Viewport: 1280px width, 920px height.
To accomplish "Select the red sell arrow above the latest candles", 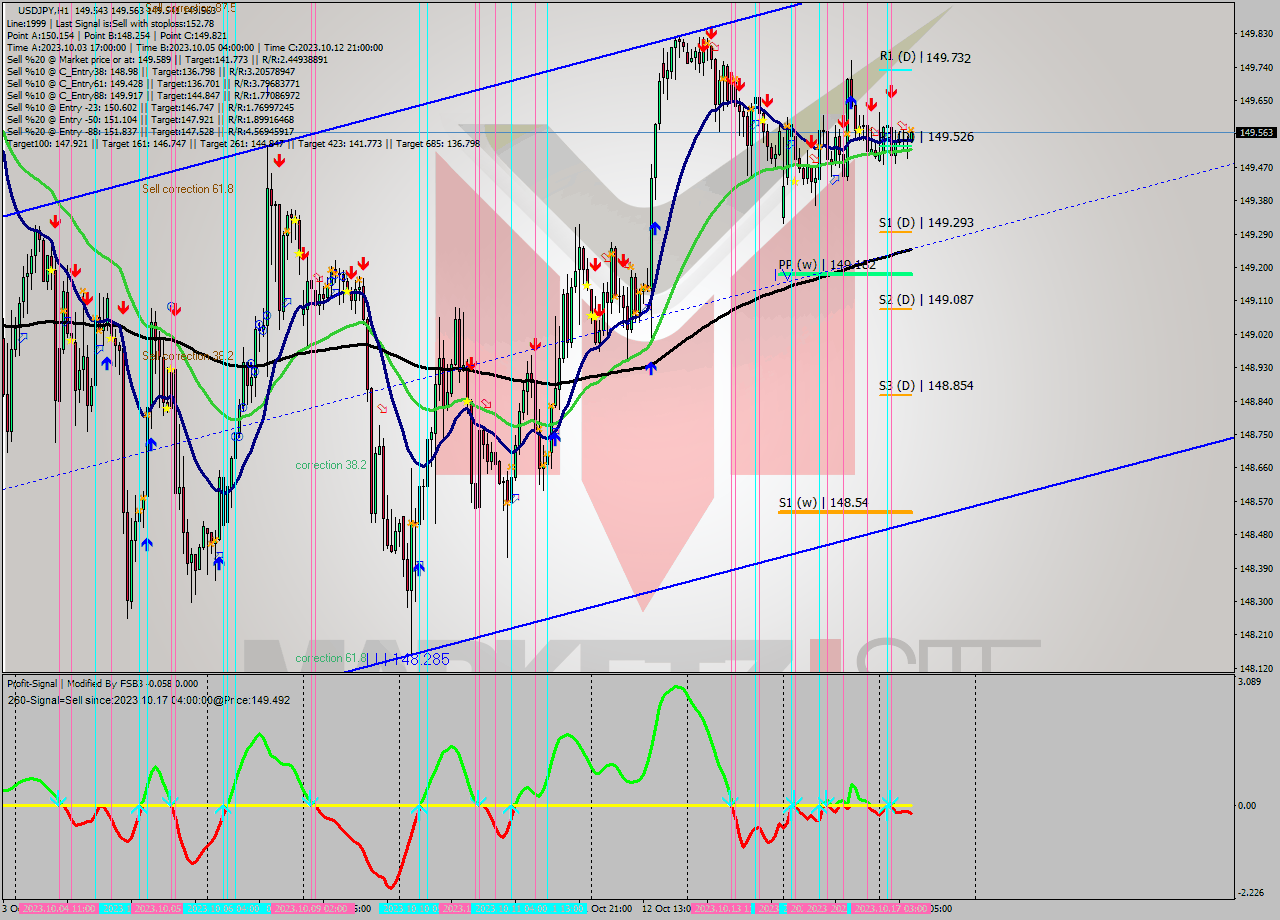I will pos(889,90).
